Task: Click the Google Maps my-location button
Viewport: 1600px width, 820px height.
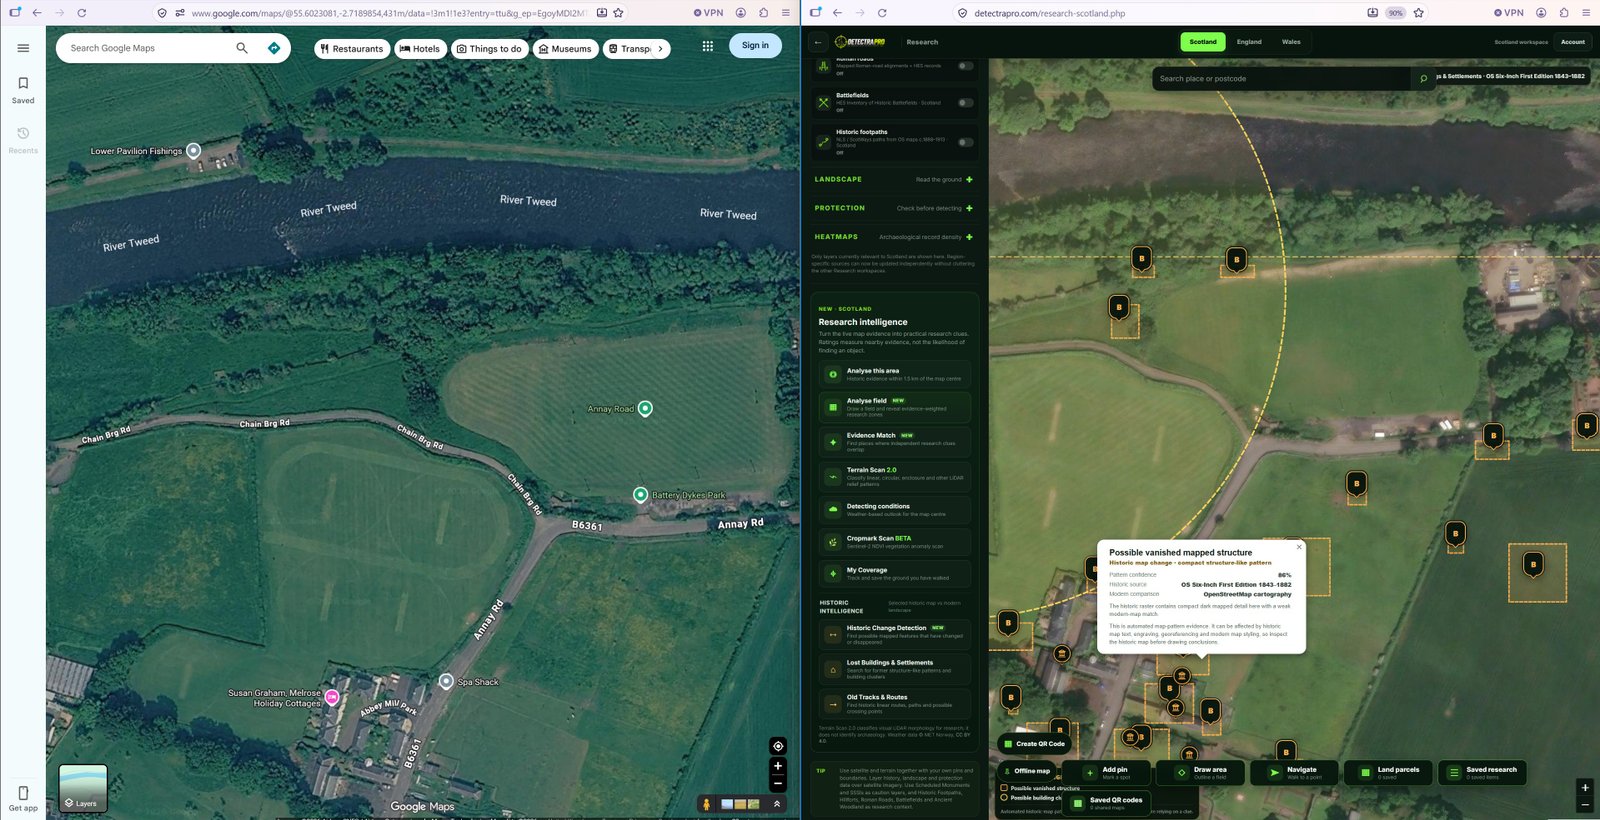Action: click(778, 746)
